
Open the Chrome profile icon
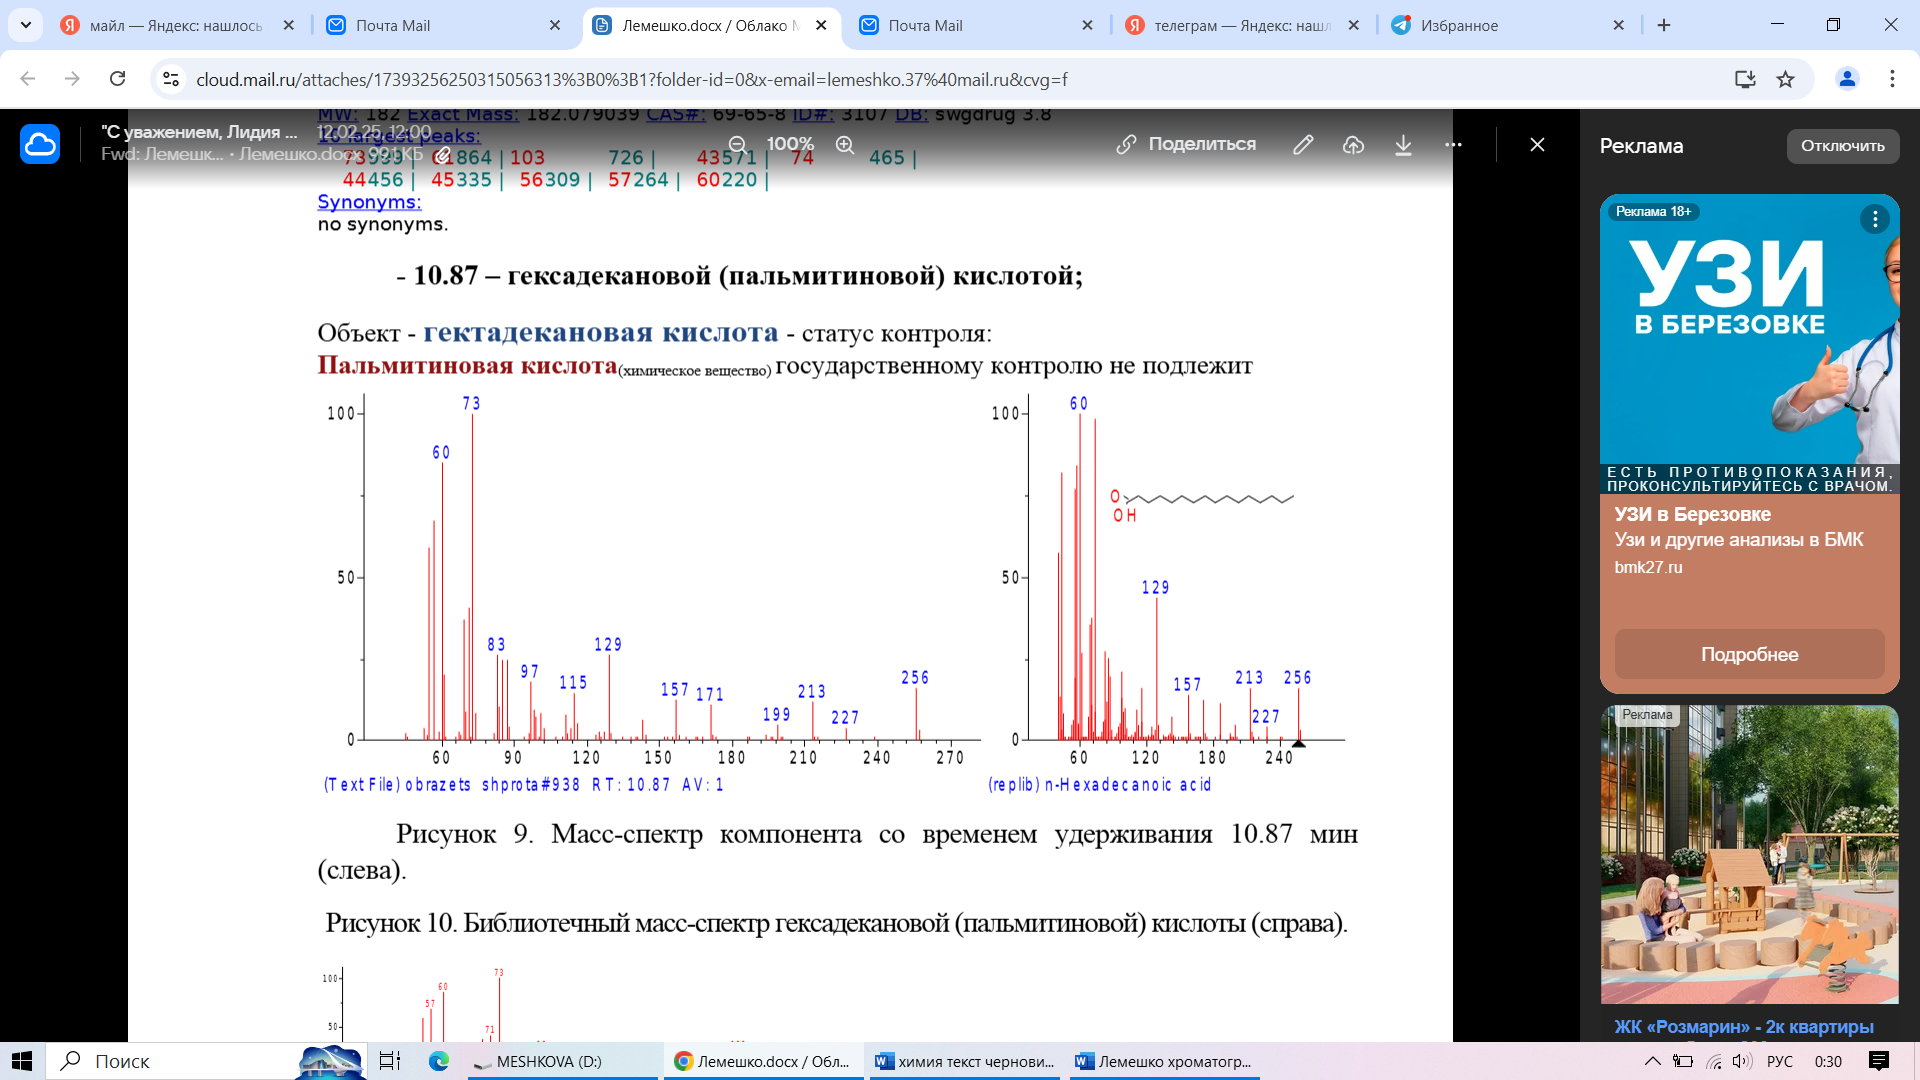click(1847, 79)
